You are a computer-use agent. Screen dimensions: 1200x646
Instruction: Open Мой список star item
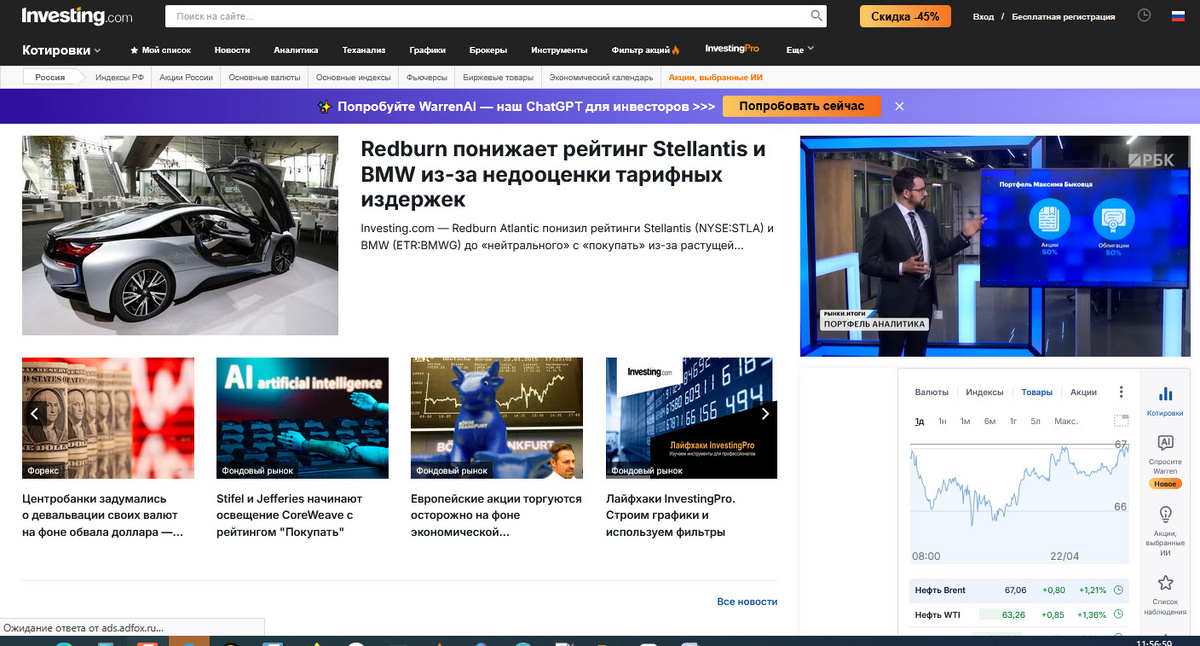tap(160, 50)
